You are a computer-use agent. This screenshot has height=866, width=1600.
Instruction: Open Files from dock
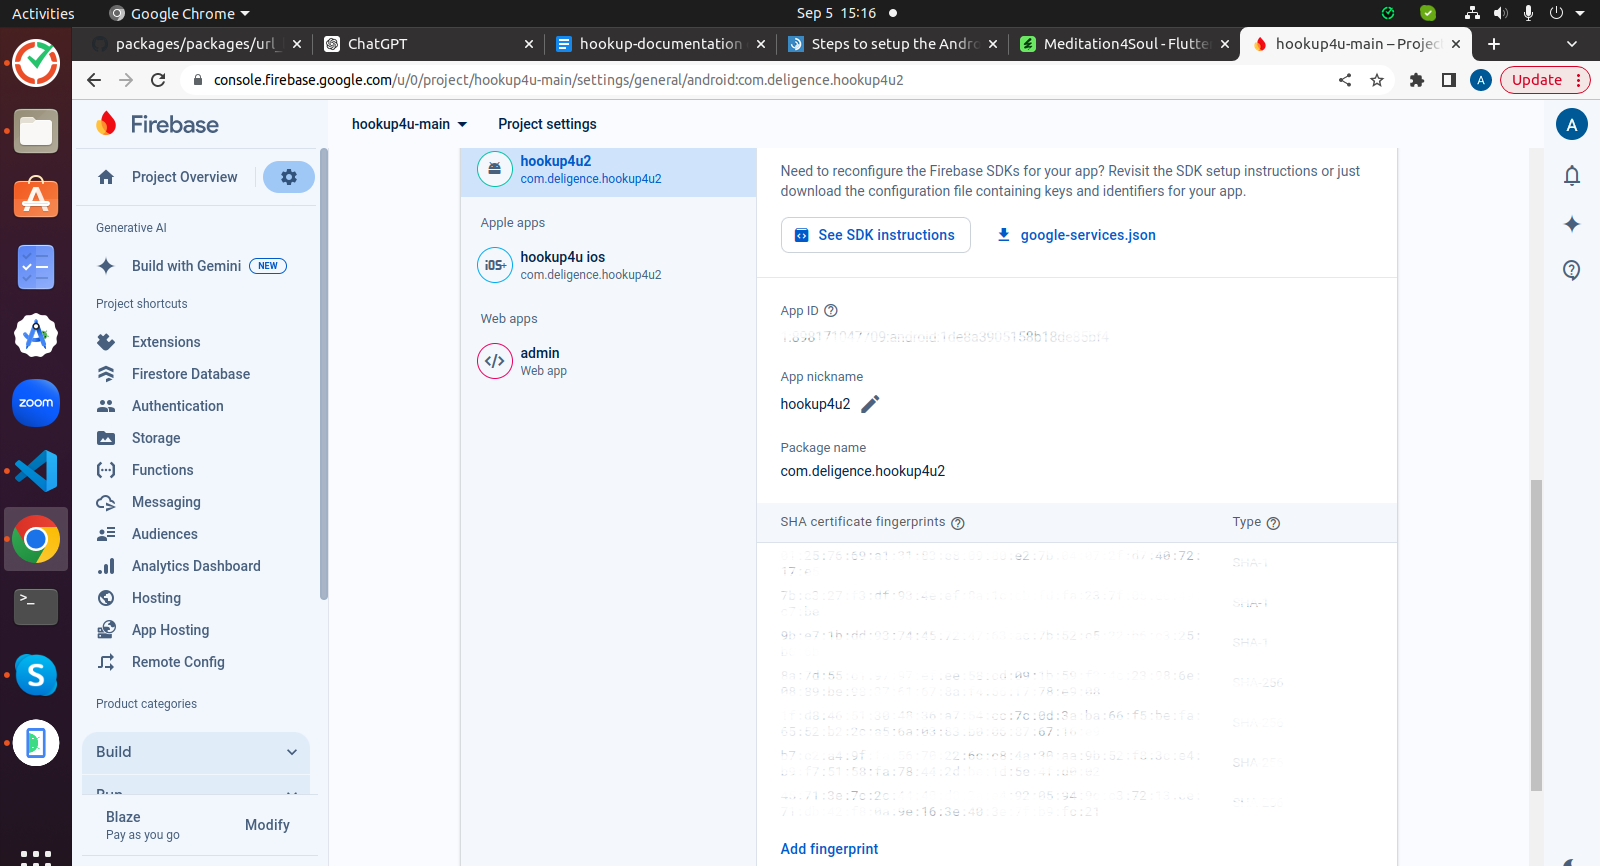point(36,131)
